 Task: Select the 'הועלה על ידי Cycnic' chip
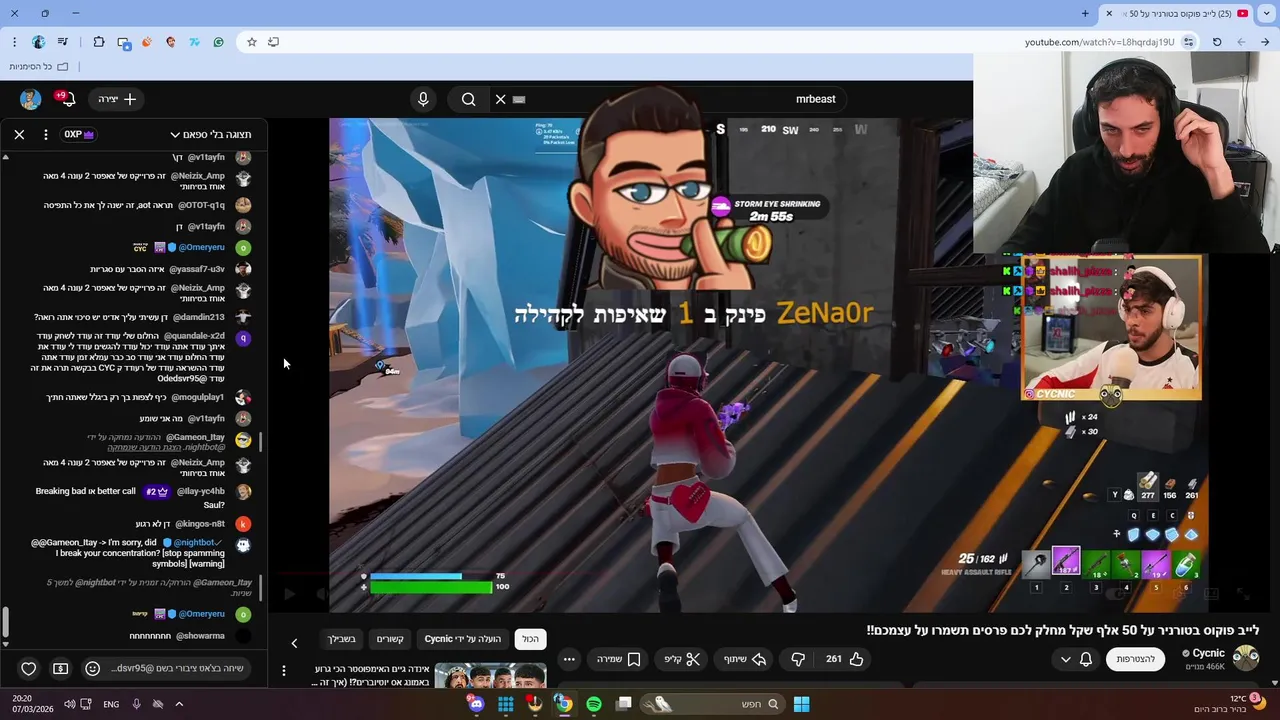[x=463, y=639]
